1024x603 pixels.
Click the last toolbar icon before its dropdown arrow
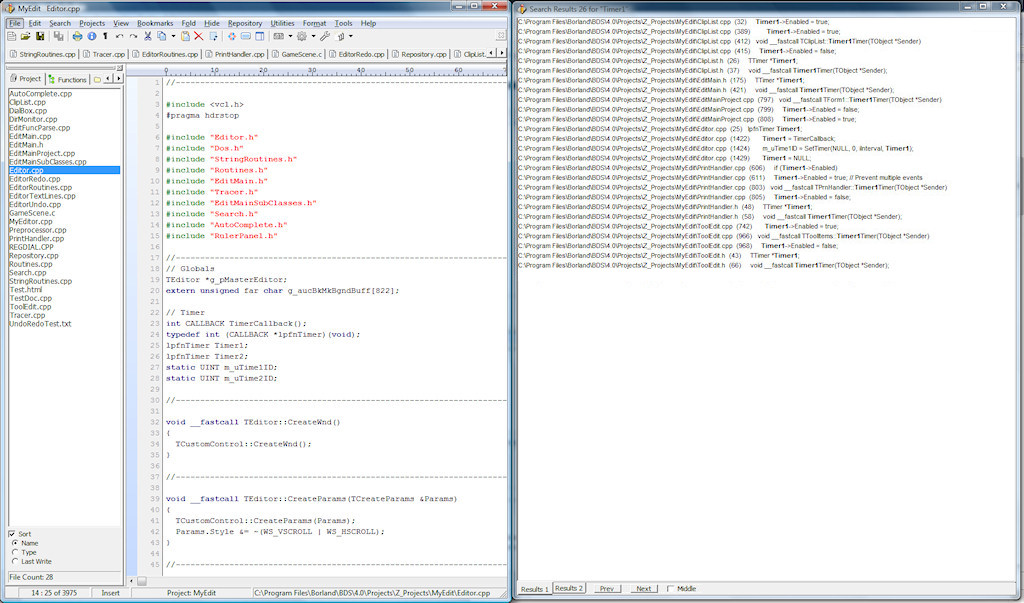[x=340, y=37]
